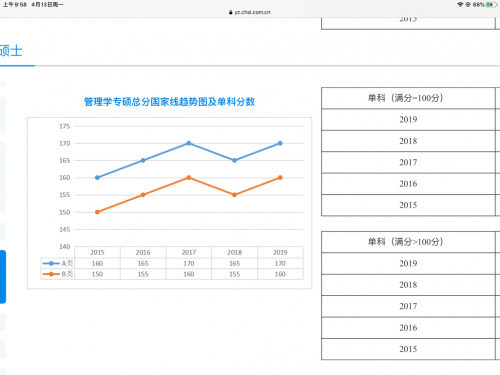Click the B类 2018 data point at 155
Image resolution: width=500 pixels, height=375 pixels.
coord(235,195)
